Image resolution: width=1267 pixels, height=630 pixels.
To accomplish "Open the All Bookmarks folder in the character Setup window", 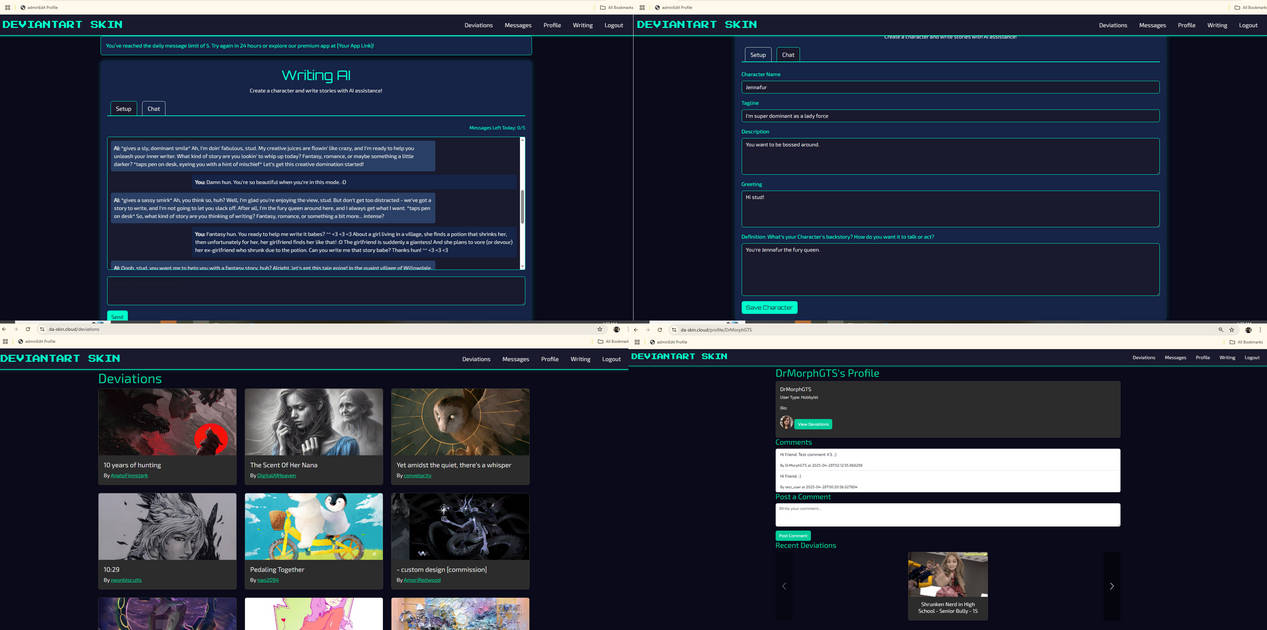I will (x=1250, y=7).
